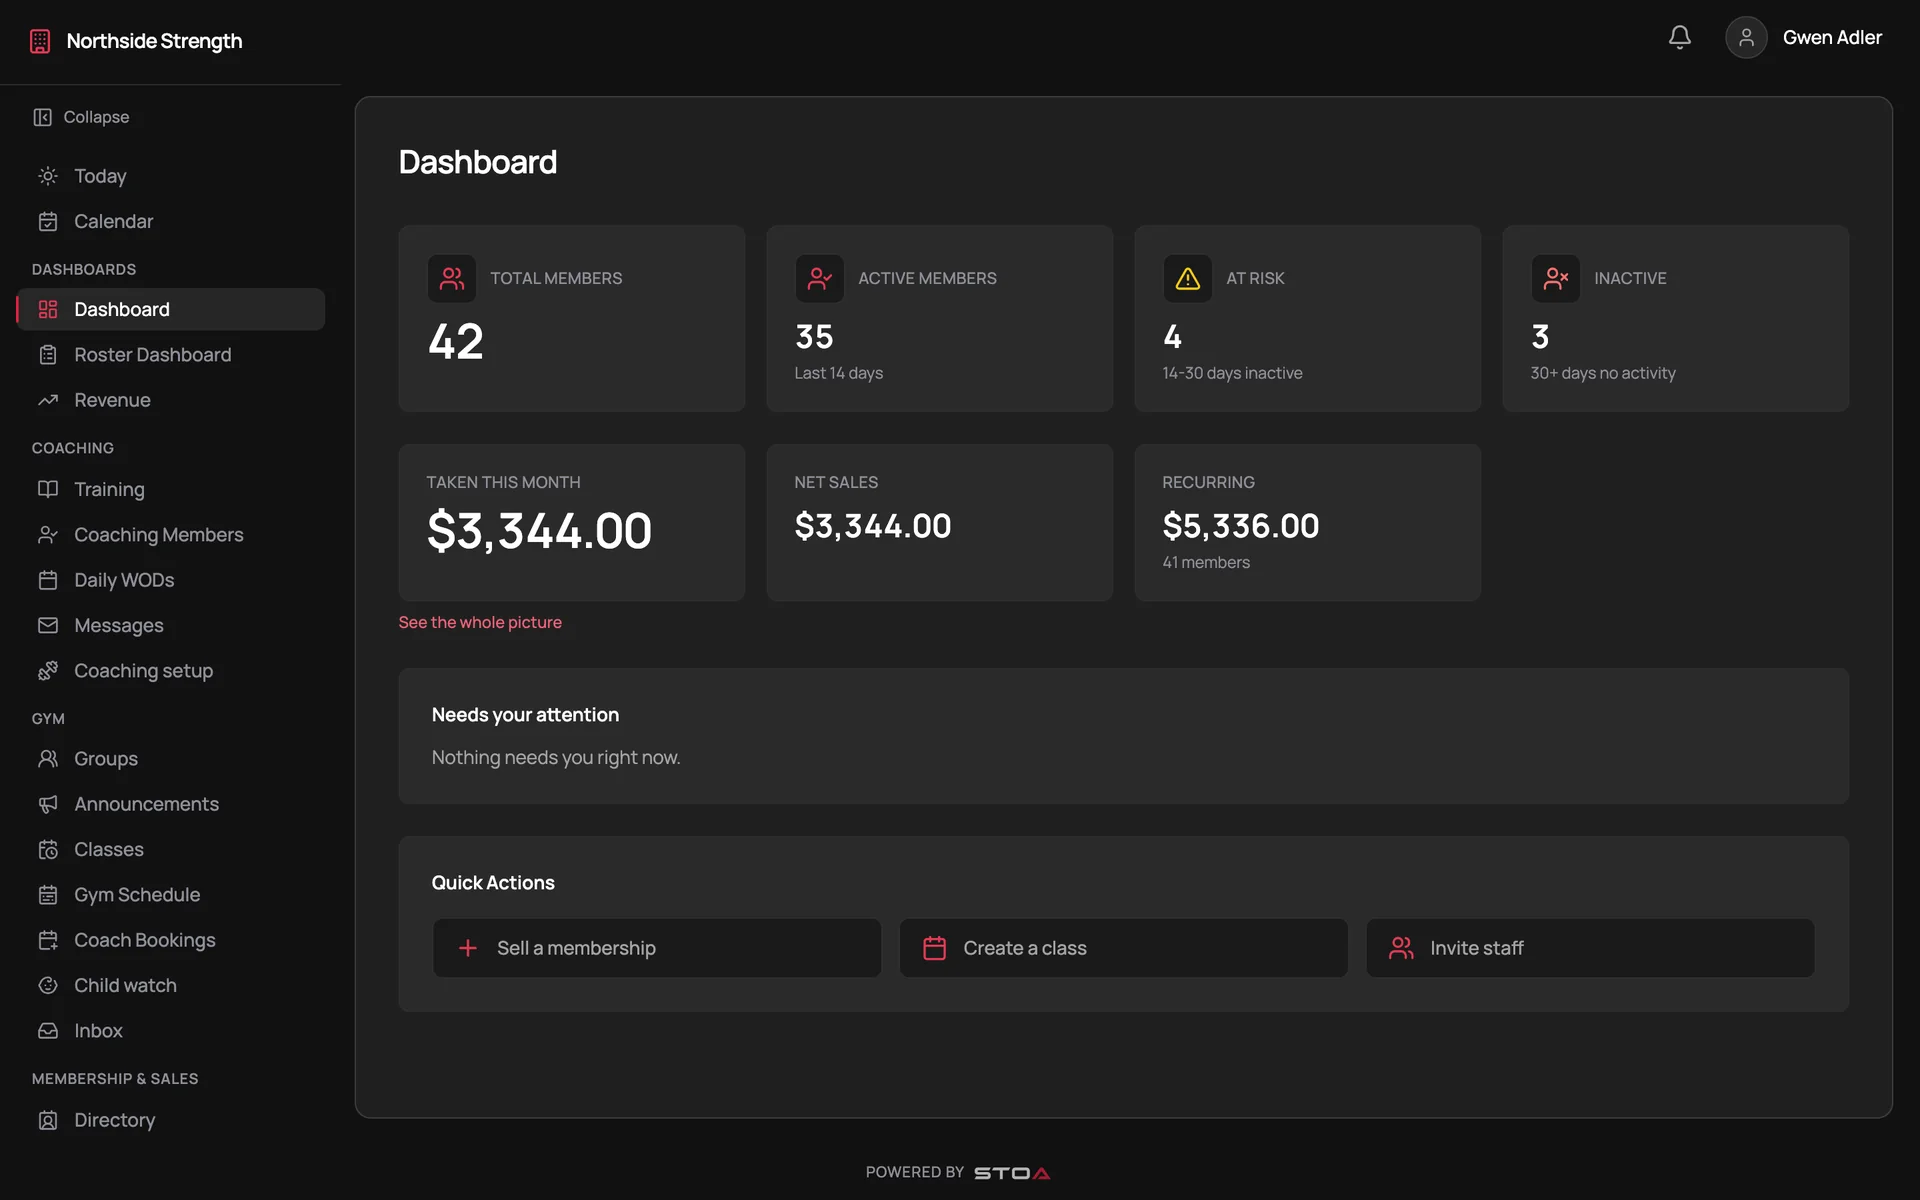The image size is (1920, 1200).
Task: Click the Coach Bookings icon
Action: pos(48,940)
